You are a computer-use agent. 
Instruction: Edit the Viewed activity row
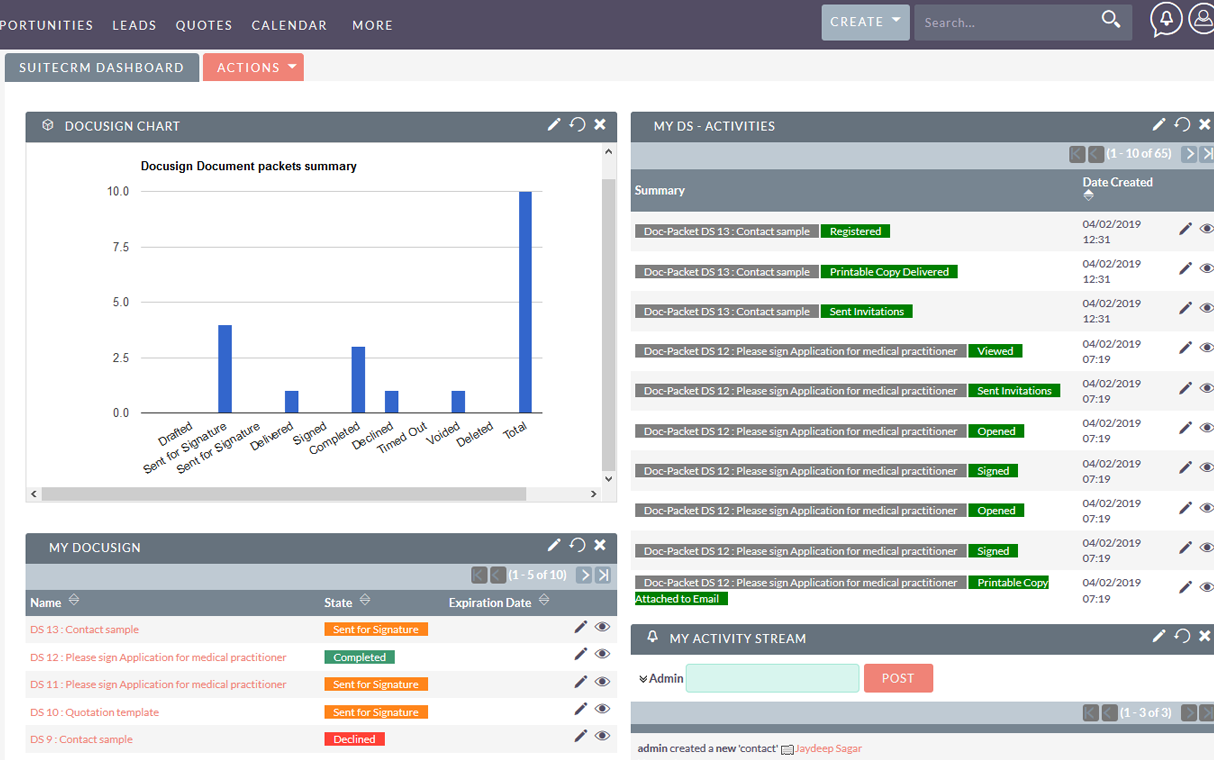pyautogui.click(x=1185, y=348)
